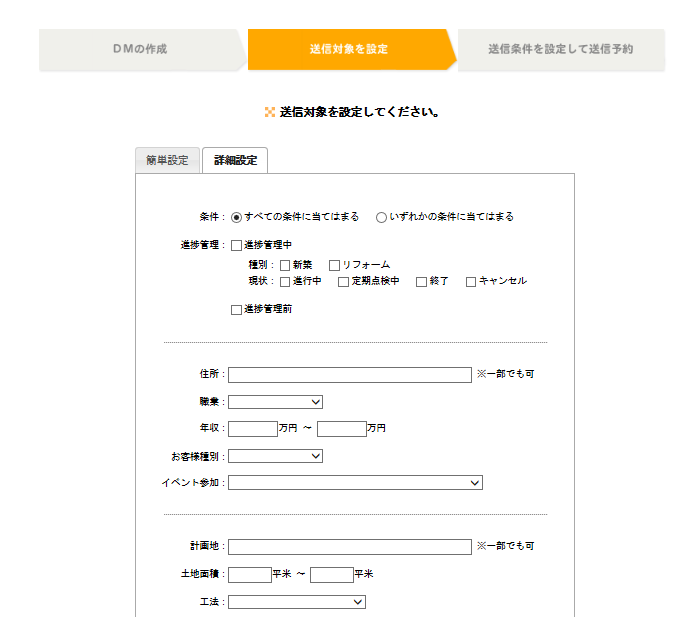The image size is (700, 617).
Task: Enable the 進行中 status checkbox
Action: (285, 282)
